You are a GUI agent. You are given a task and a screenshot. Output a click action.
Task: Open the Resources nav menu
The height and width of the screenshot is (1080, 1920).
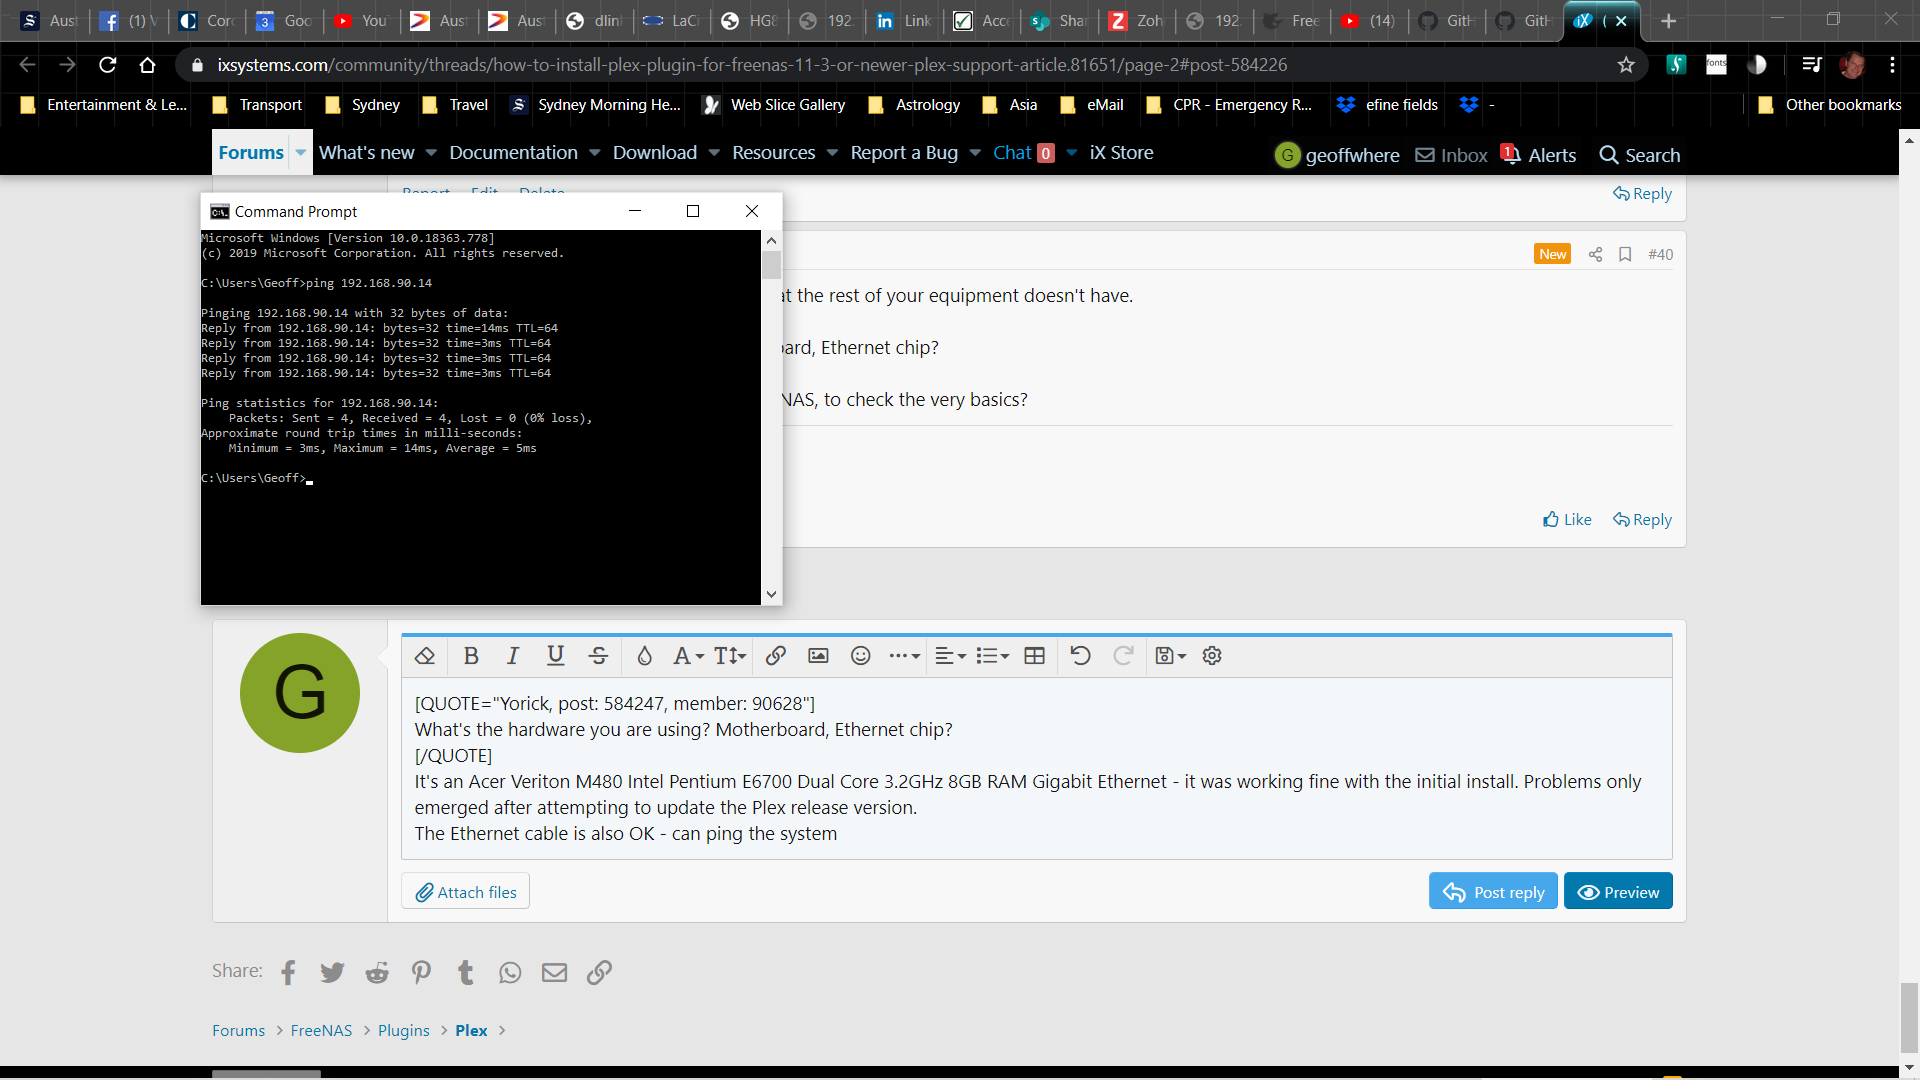(773, 153)
